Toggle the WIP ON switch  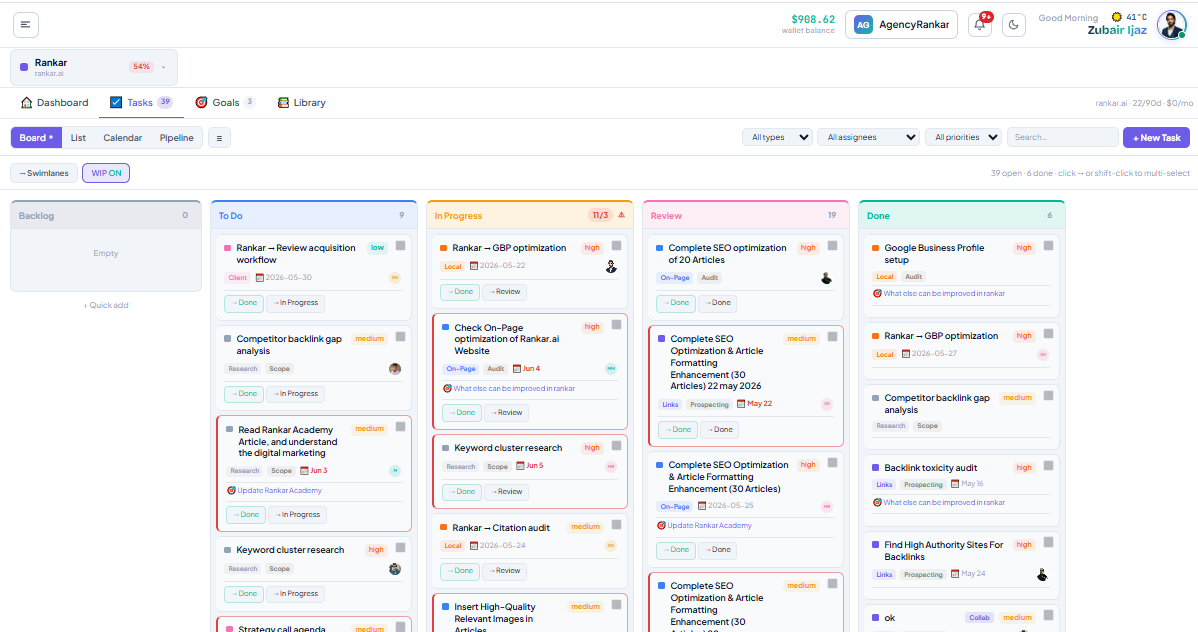tap(106, 173)
